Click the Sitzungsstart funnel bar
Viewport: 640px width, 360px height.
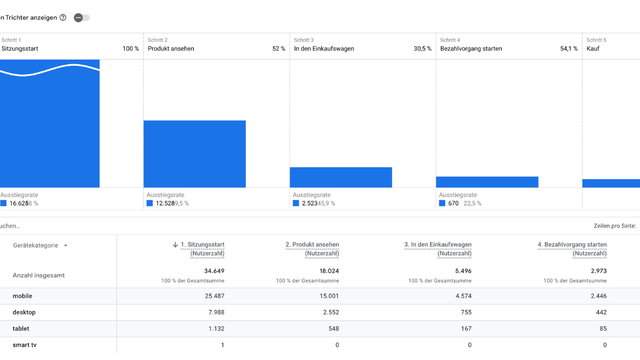click(50, 124)
